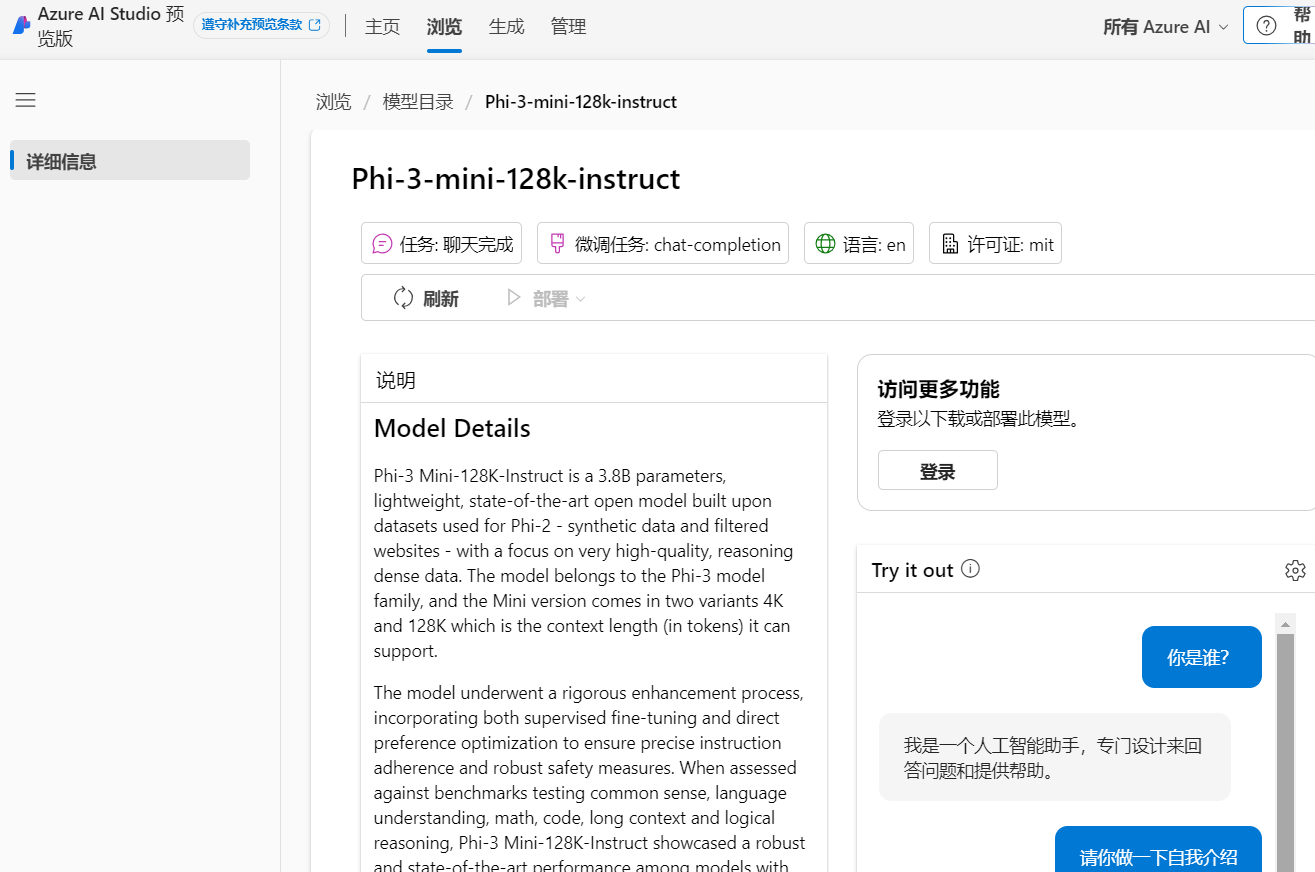The height and width of the screenshot is (872, 1315).
Task: Click the license building icon
Action: coord(950,244)
